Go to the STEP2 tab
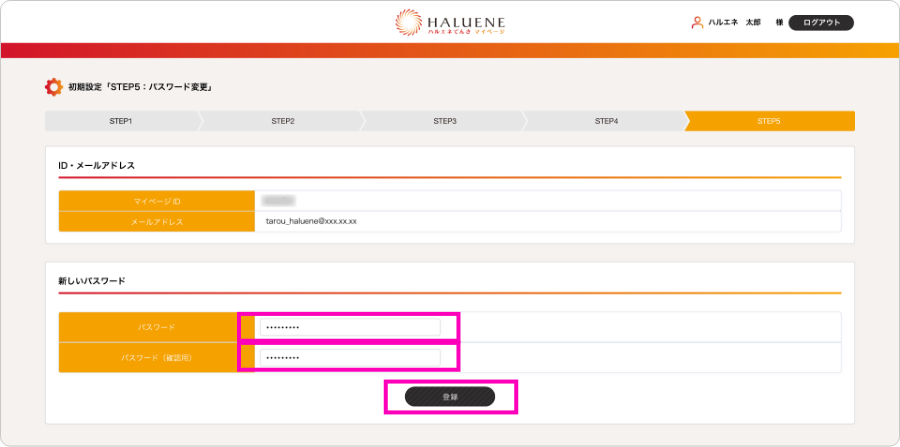900x447 pixels. tap(283, 121)
